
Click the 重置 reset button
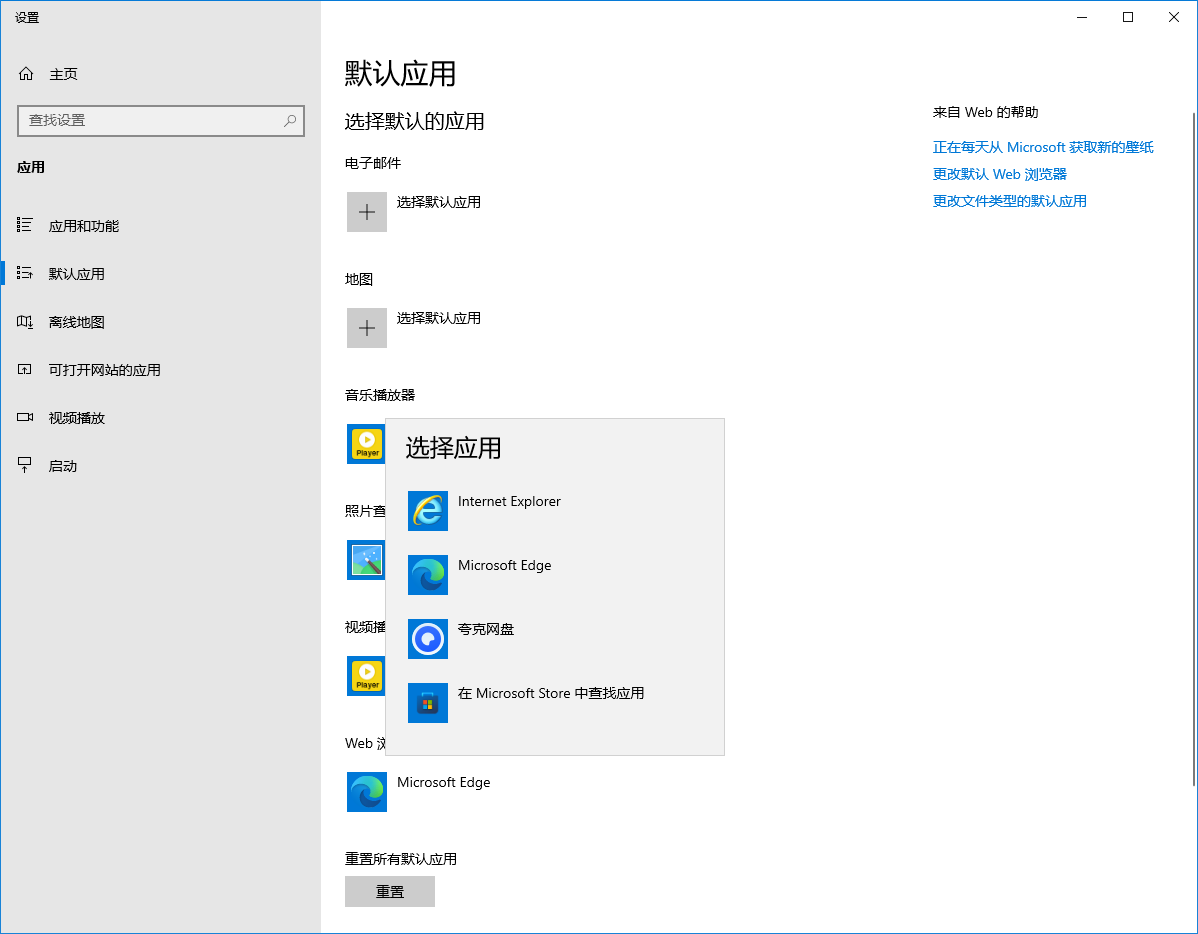click(x=390, y=891)
